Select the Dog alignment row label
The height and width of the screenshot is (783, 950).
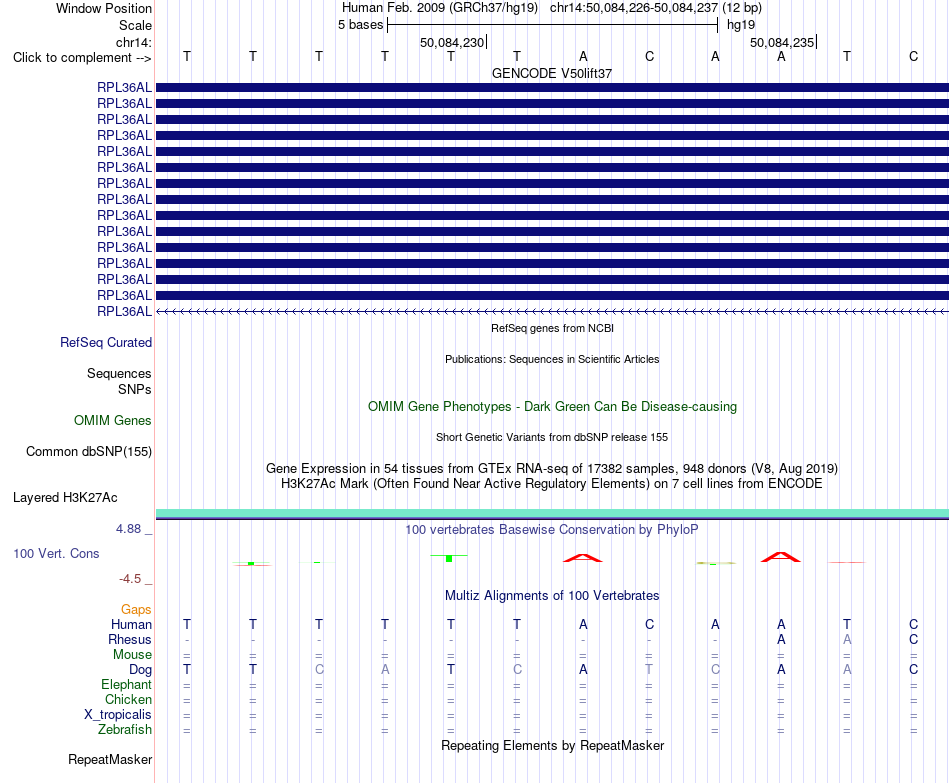(141, 670)
